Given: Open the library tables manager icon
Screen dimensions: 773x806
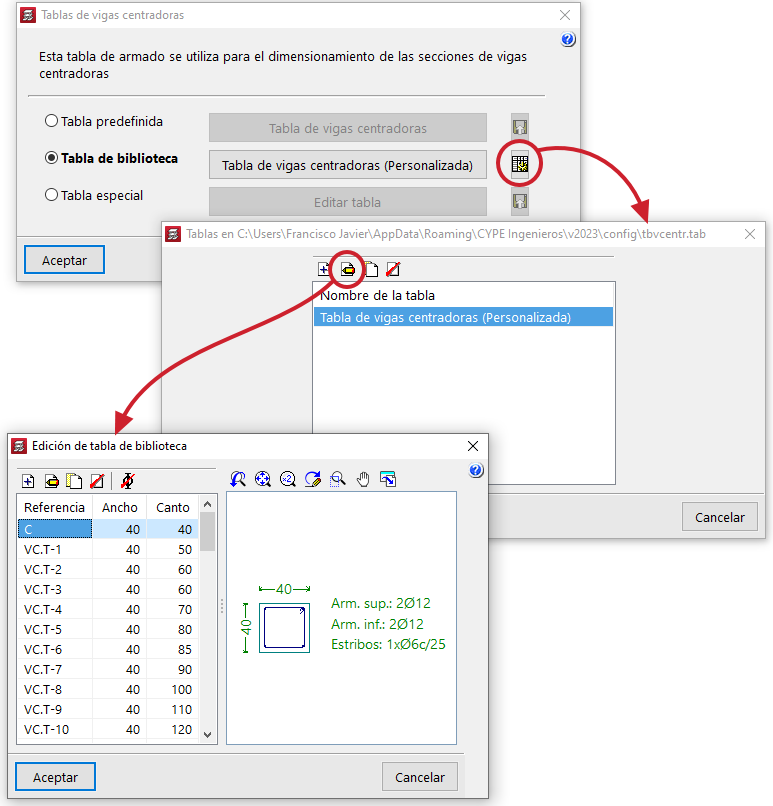Looking at the screenshot, I should pos(519,164).
